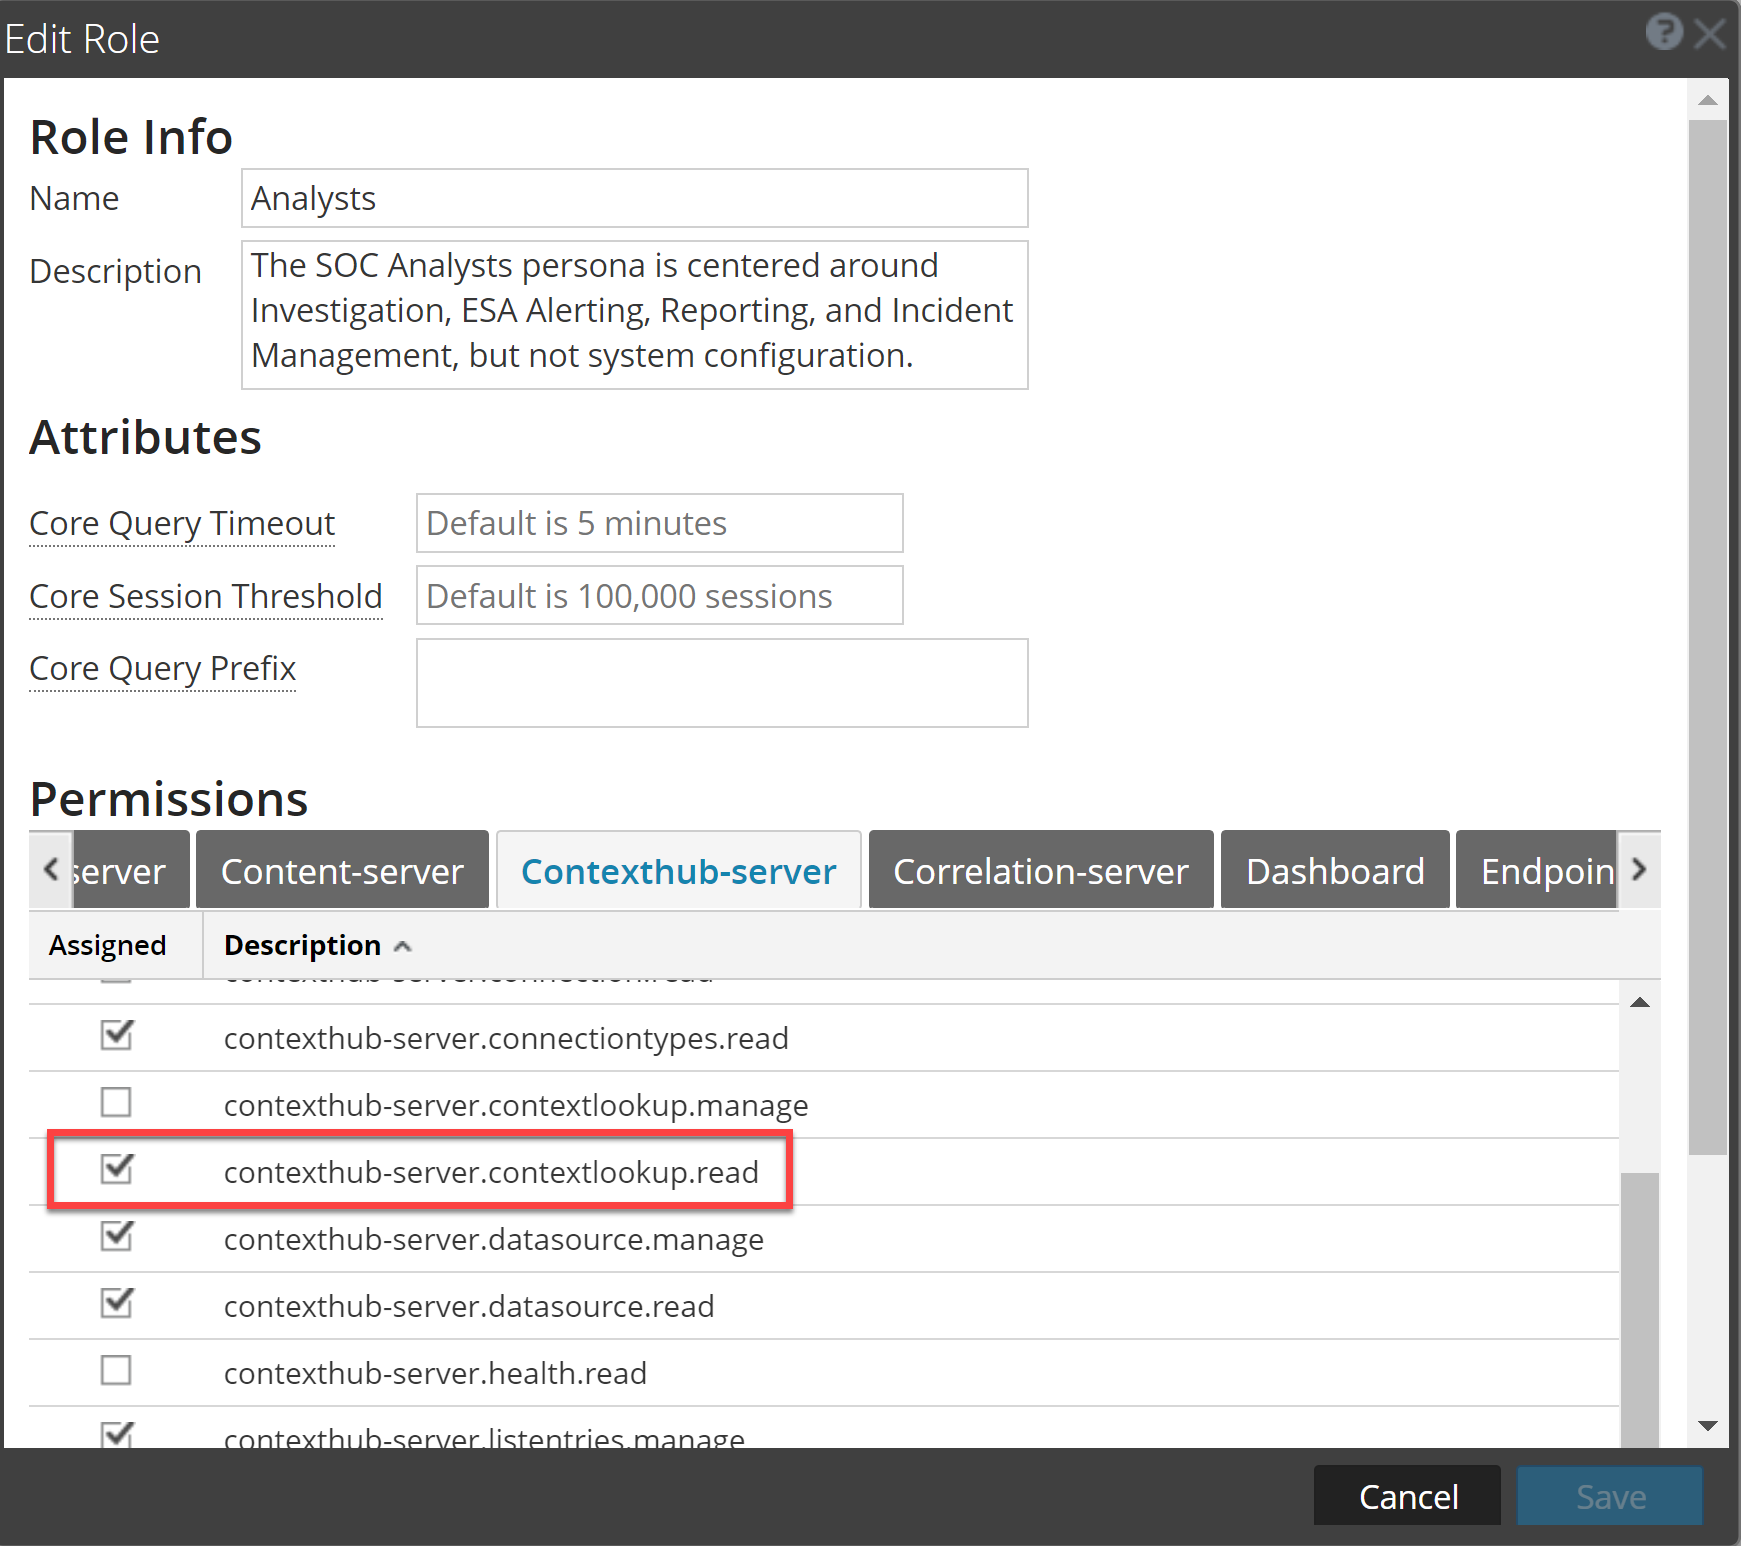The width and height of the screenshot is (1741, 1546).
Task: Click the permissions list scrollbar thumb
Action: click(1640, 1310)
